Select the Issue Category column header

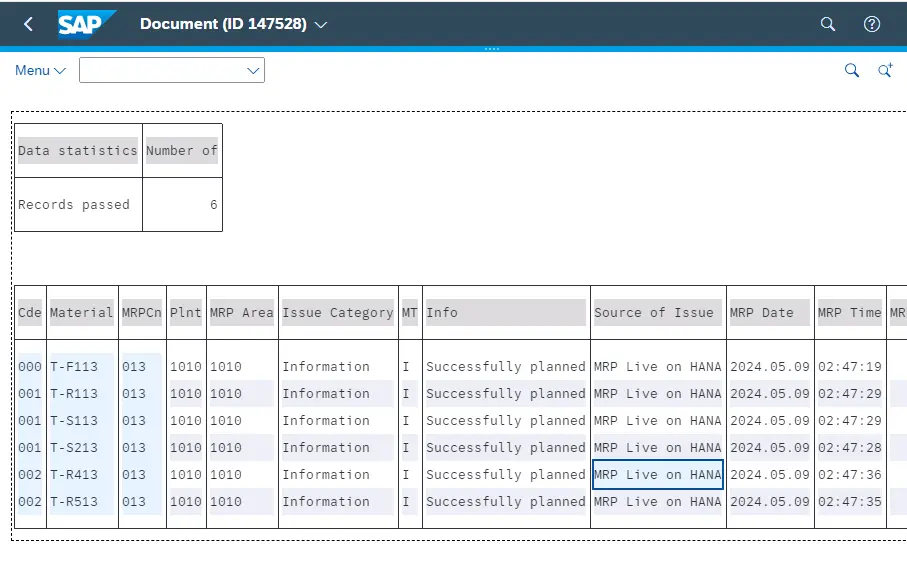click(x=337, y=312)
